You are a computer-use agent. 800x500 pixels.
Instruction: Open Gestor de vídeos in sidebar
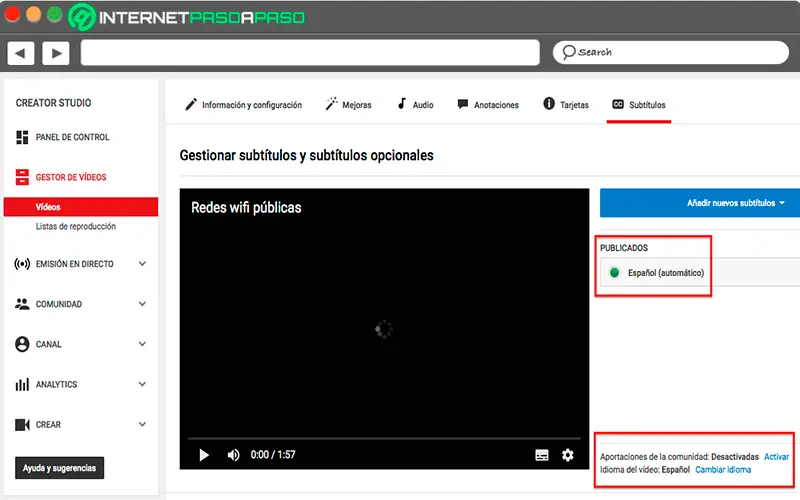click(71, 177)
